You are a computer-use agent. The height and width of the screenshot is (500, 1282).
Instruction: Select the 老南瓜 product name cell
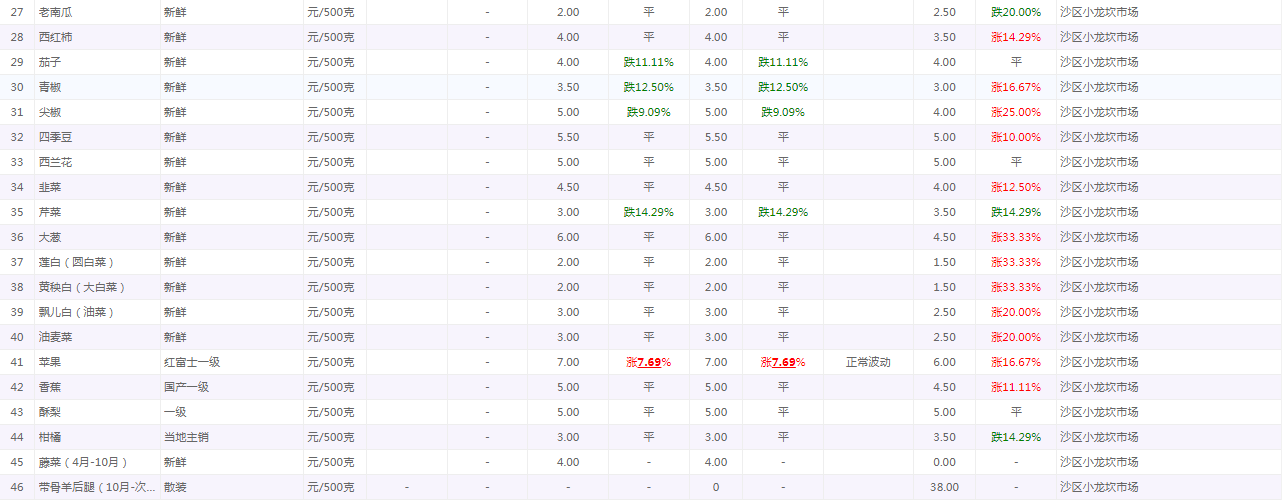(x=55, y=12)
